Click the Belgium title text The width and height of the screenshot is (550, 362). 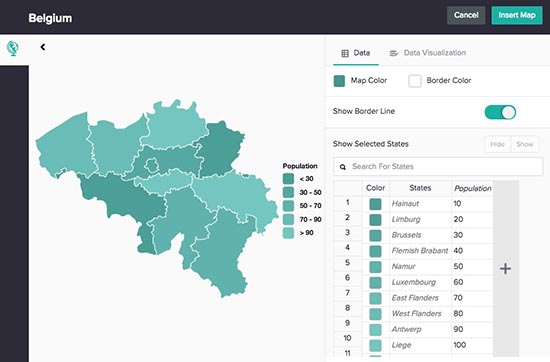point(50,18)
